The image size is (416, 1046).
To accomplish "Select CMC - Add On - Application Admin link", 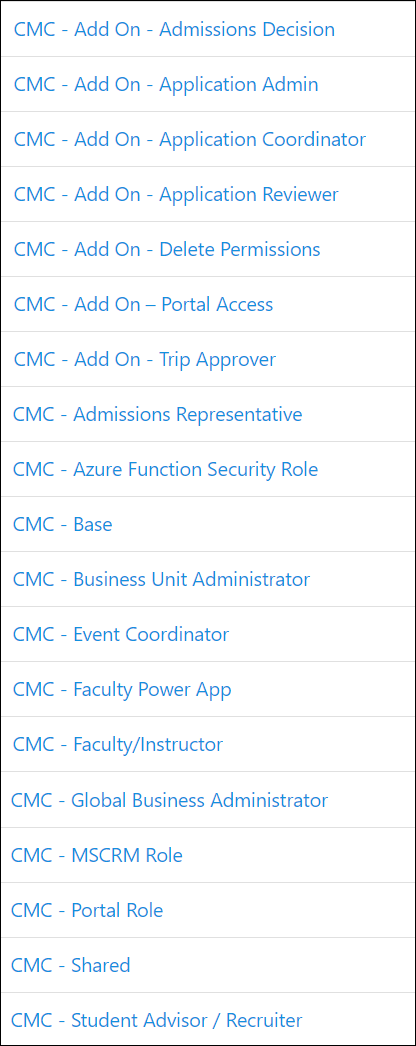I will (166, 84).
